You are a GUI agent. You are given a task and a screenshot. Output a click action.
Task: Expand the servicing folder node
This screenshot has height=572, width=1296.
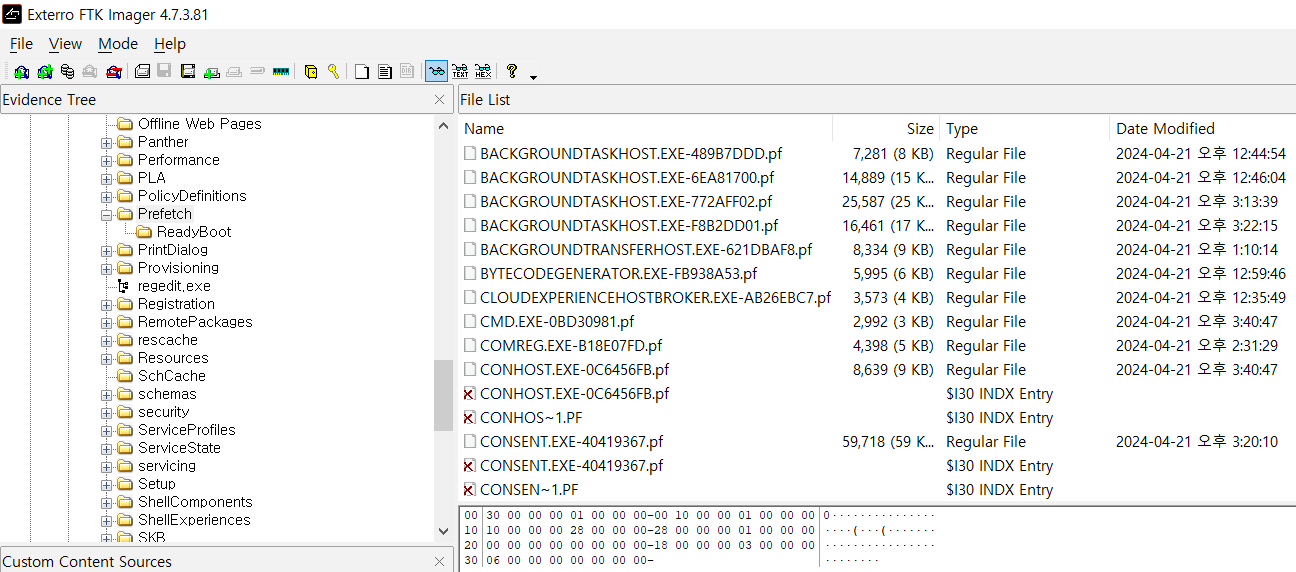(107, 466)
